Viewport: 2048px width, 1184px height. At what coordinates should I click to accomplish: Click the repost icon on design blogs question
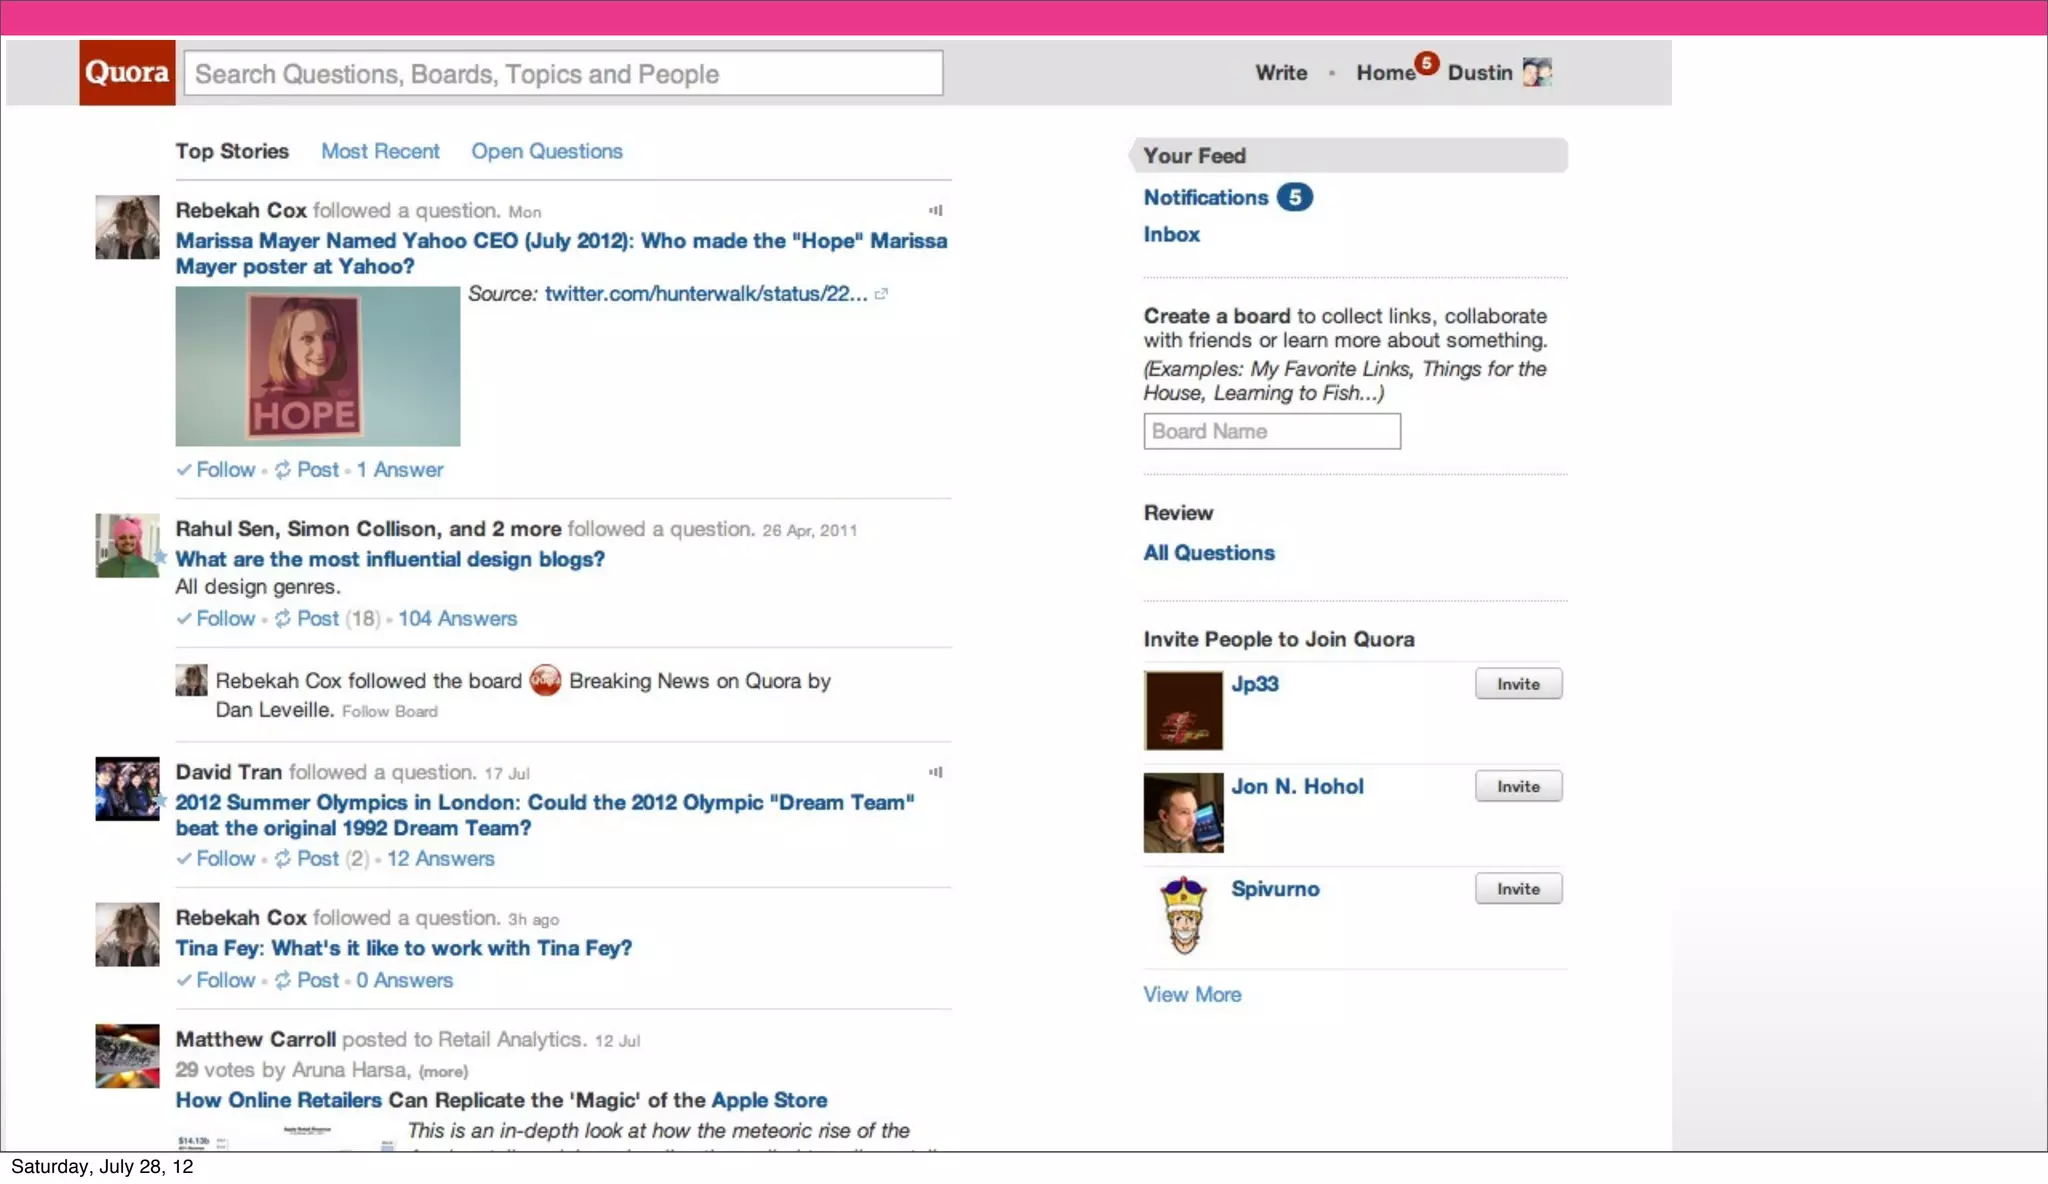pyautogui.click(x=283, y=619)
